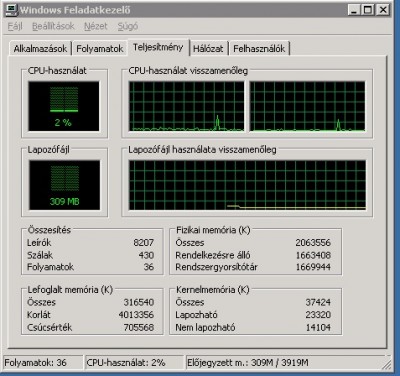Click the Rendszergyorsítótár value 1669944
This screenshot has height=376, width=400.
pyautogui.click(x=313, y=267)
